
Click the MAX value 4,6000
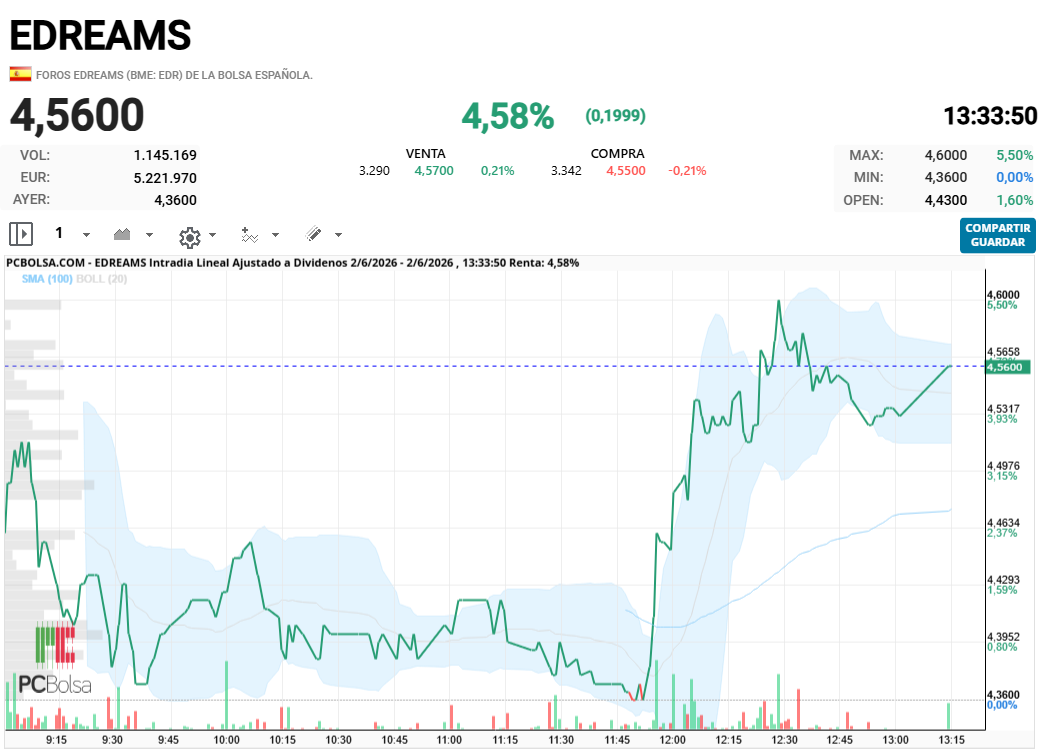click(x=946, y=155)
